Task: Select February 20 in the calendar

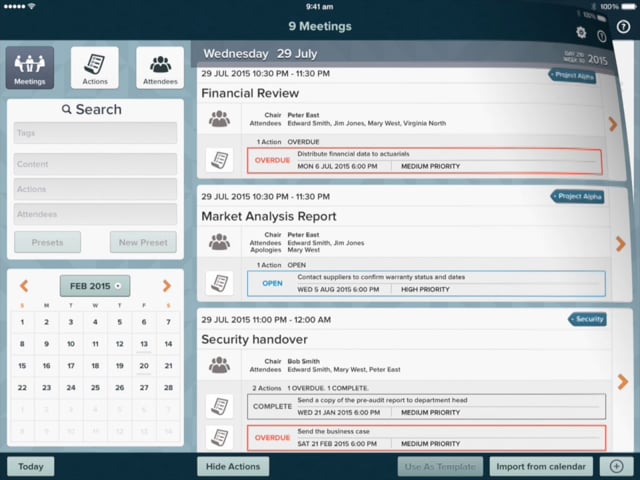Action: tap(144, 366)
